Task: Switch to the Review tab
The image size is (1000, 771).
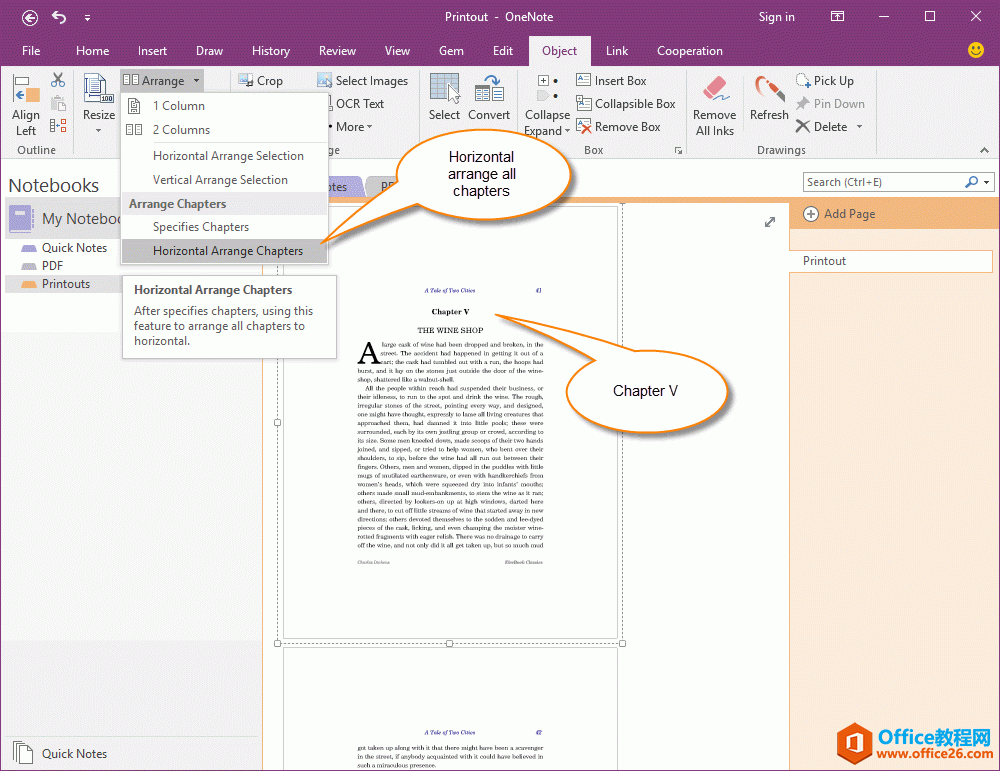Action: 337,51
